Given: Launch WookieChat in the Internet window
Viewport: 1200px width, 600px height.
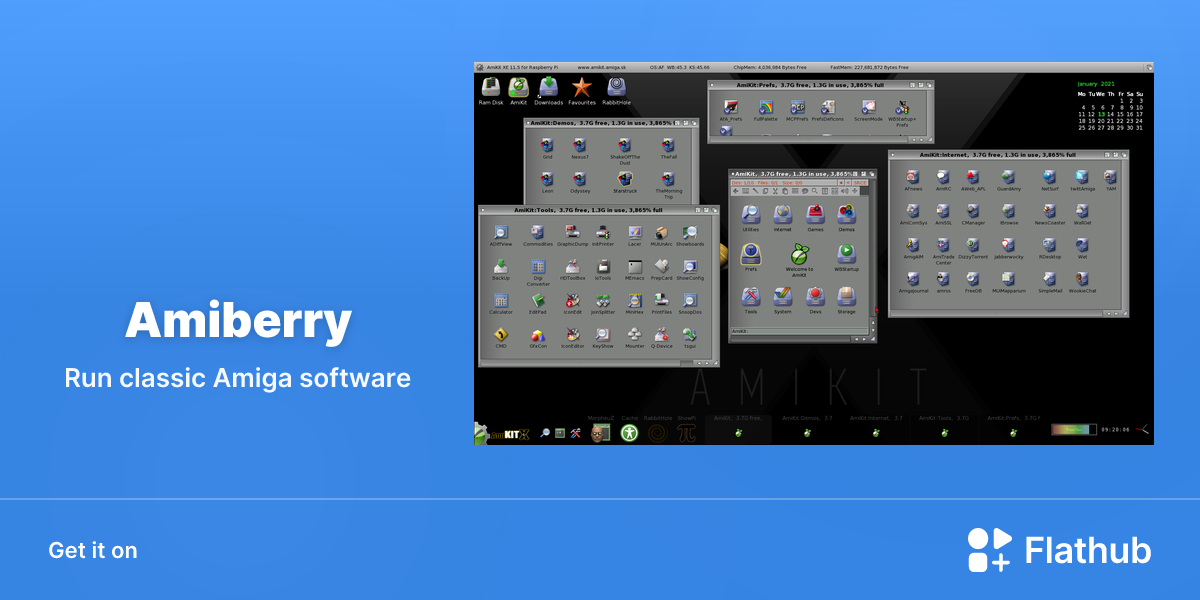Looking at the screenshot, I should [x=1082, y=281].
